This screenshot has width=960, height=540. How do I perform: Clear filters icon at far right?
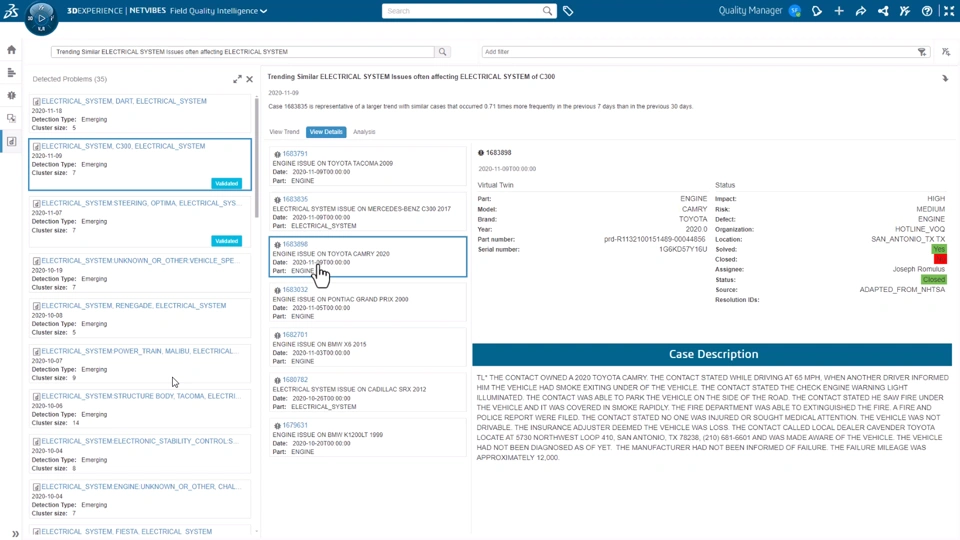pos(946,52)
